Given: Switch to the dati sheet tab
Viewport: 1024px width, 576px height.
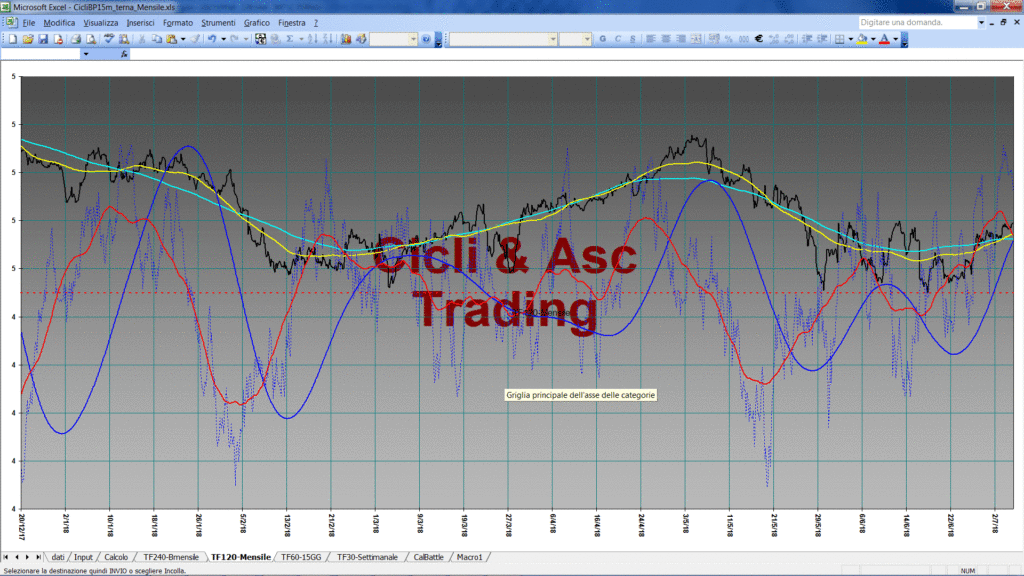Looking at the screenshot, I should [x=58, y=557].
